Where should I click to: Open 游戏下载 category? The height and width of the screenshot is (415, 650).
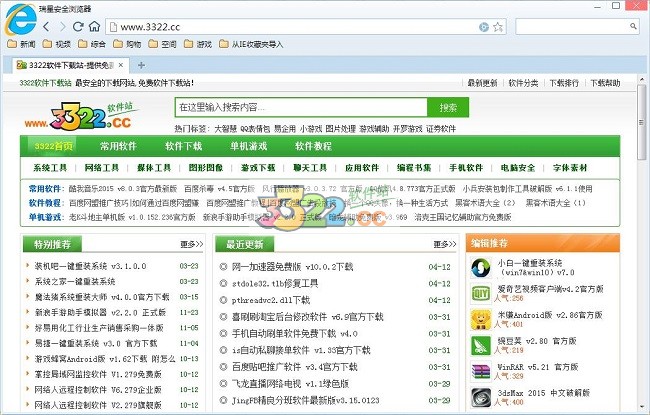click(258, 168)
